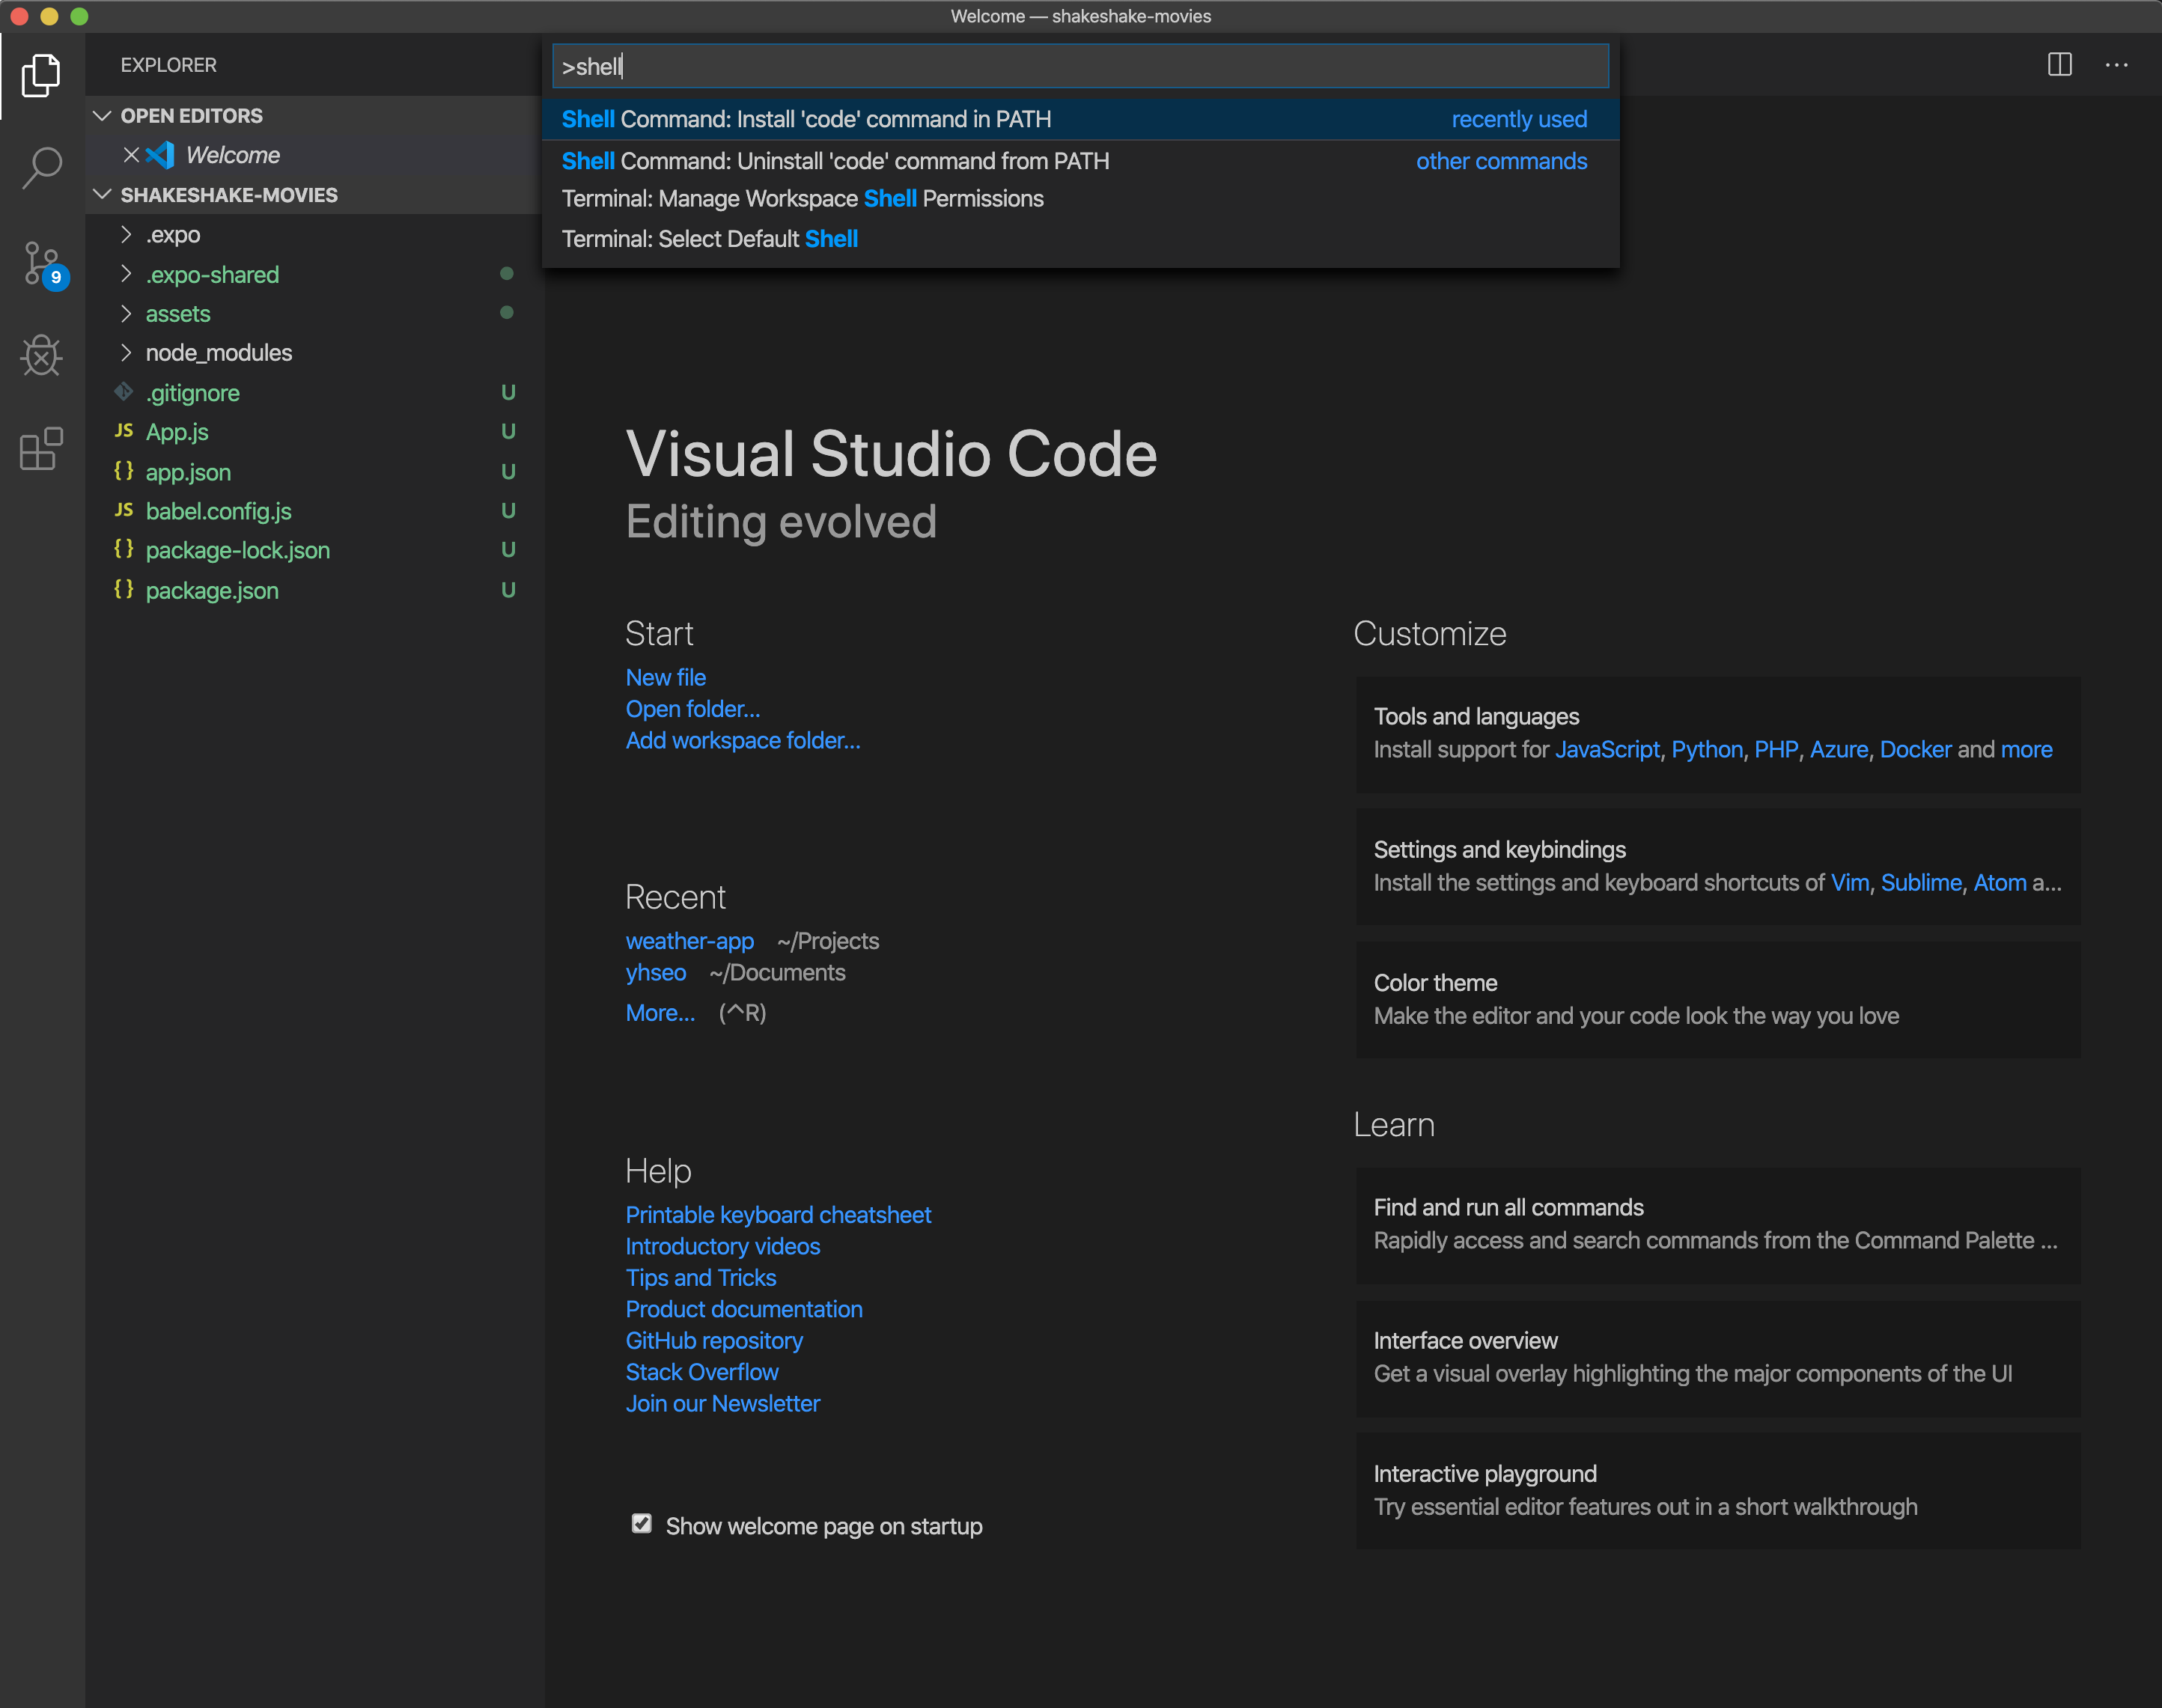Image resolution: width=2162 pixels, height=1708 pixels.
Task: Select Uninstall 'code' command from PATH
Action: tap(1080, 161)
